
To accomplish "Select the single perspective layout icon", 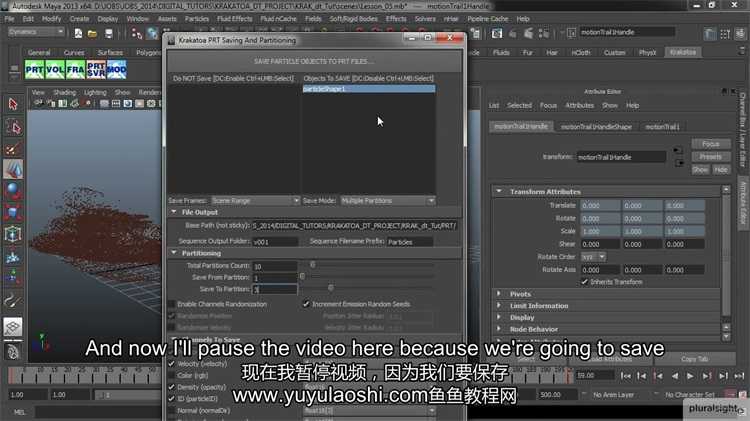I will [13, 327].
